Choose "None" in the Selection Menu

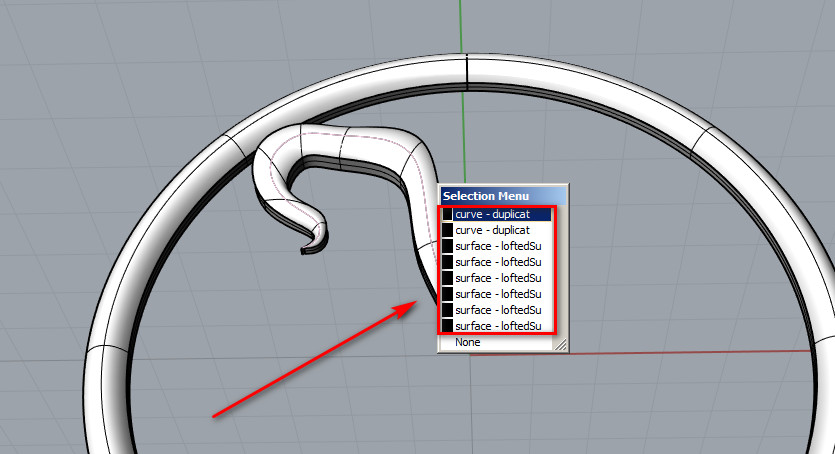click(496, 342)
